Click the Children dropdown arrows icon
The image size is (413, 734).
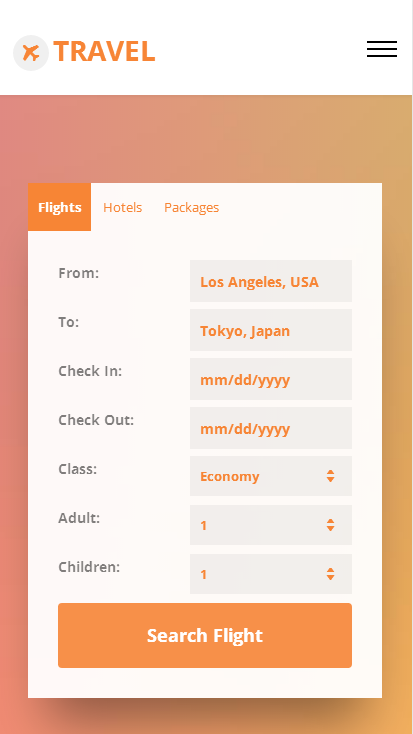click(x=331, y=574)
